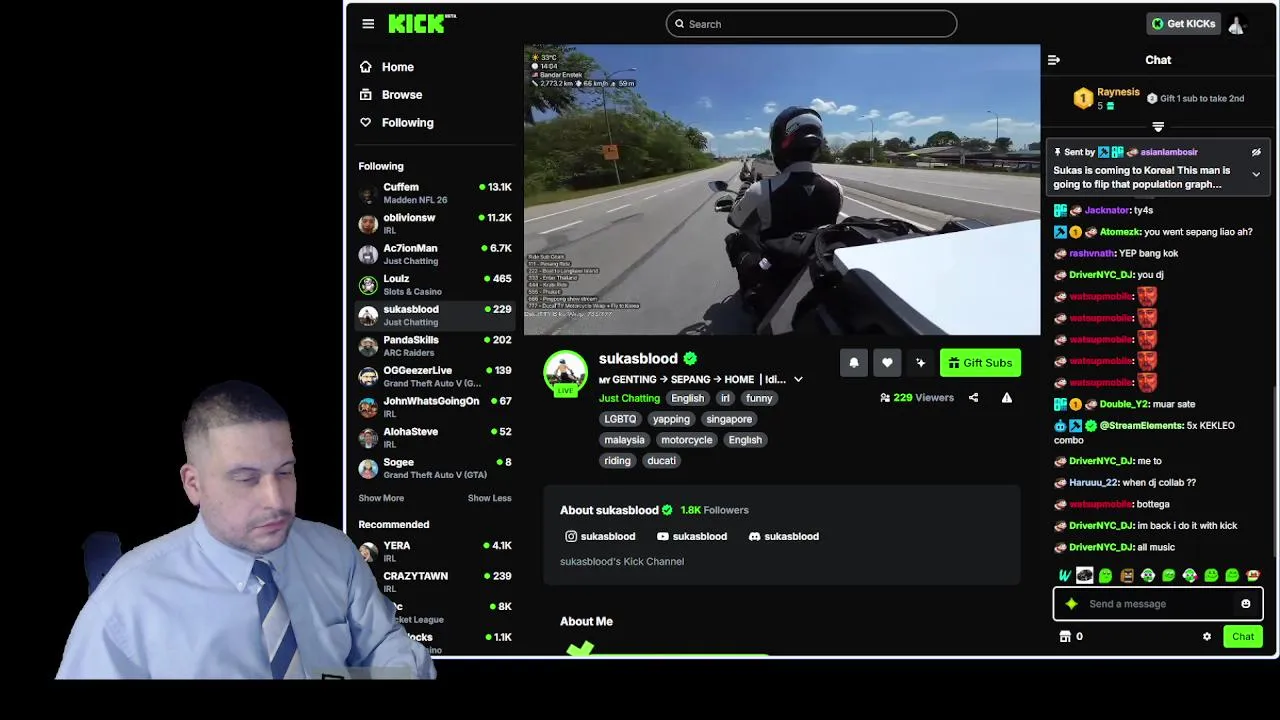The width and height of the screenshot is (1280, 720).
Task: Open AlohaSteve channel in Following list
Action: pos(435,438)
